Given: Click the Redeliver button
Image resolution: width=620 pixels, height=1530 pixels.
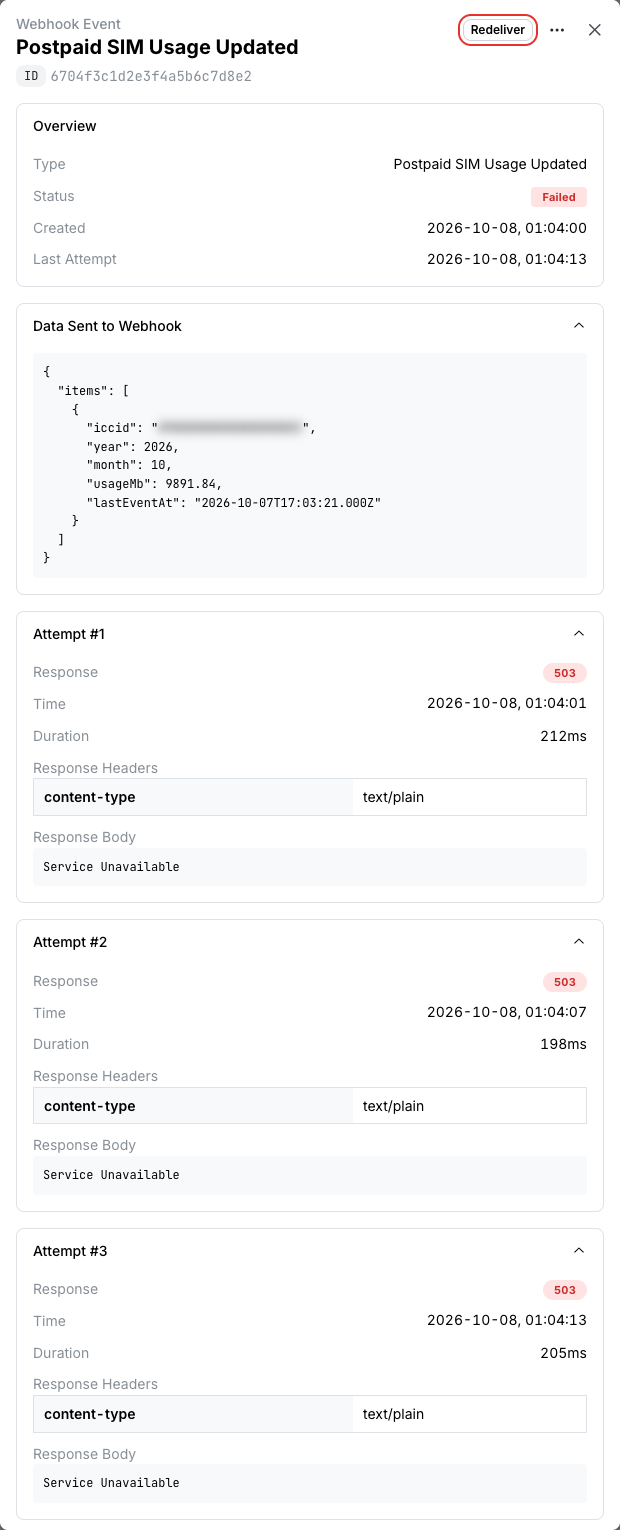Looking at the screenshot, I should 498,30.
